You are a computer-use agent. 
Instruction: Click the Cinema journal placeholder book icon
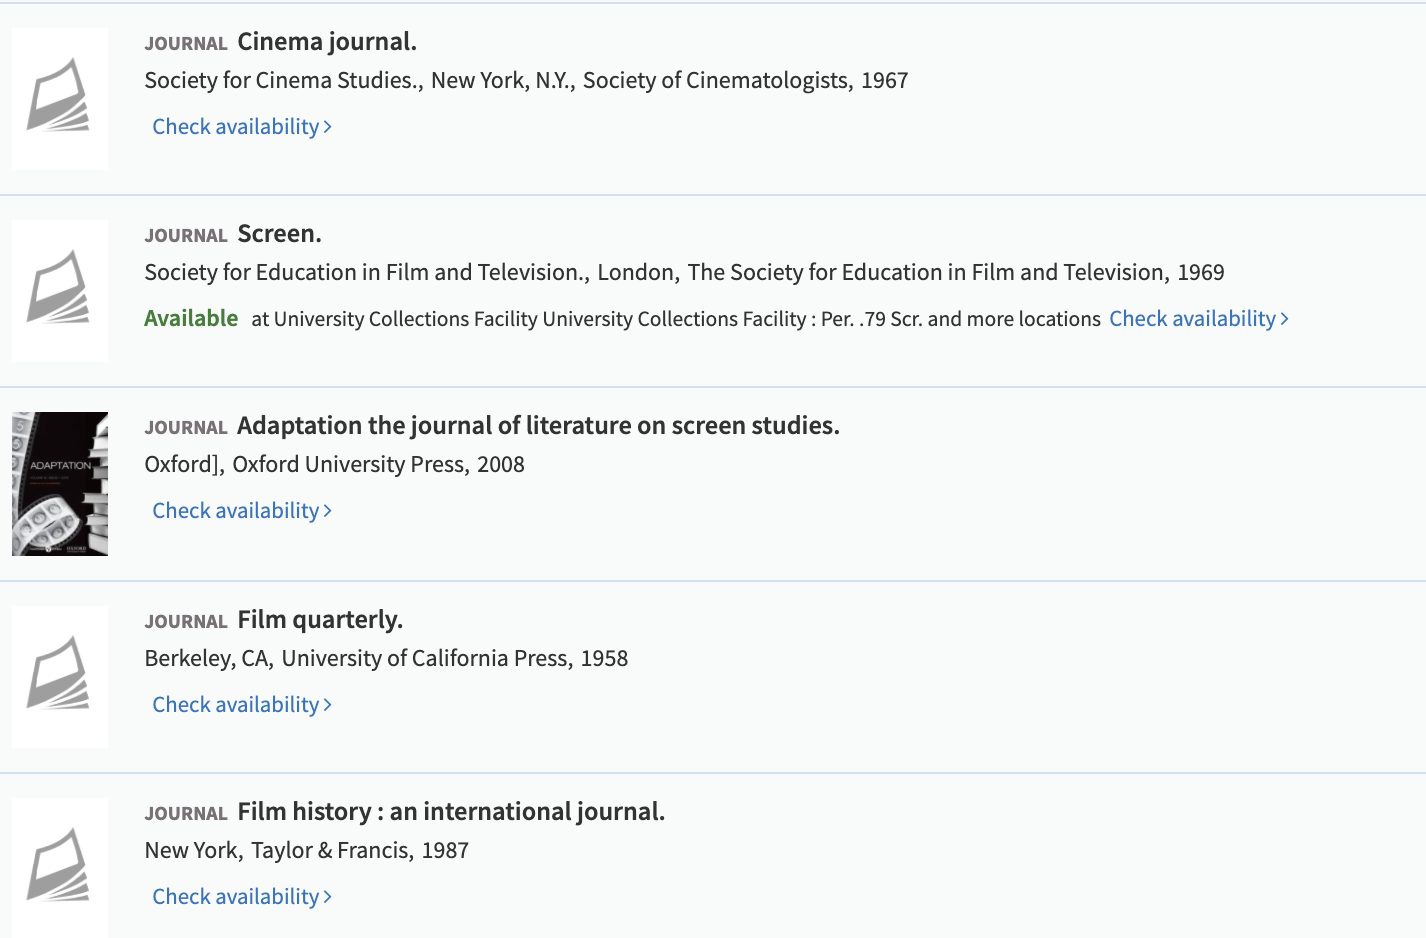(59, 97)
